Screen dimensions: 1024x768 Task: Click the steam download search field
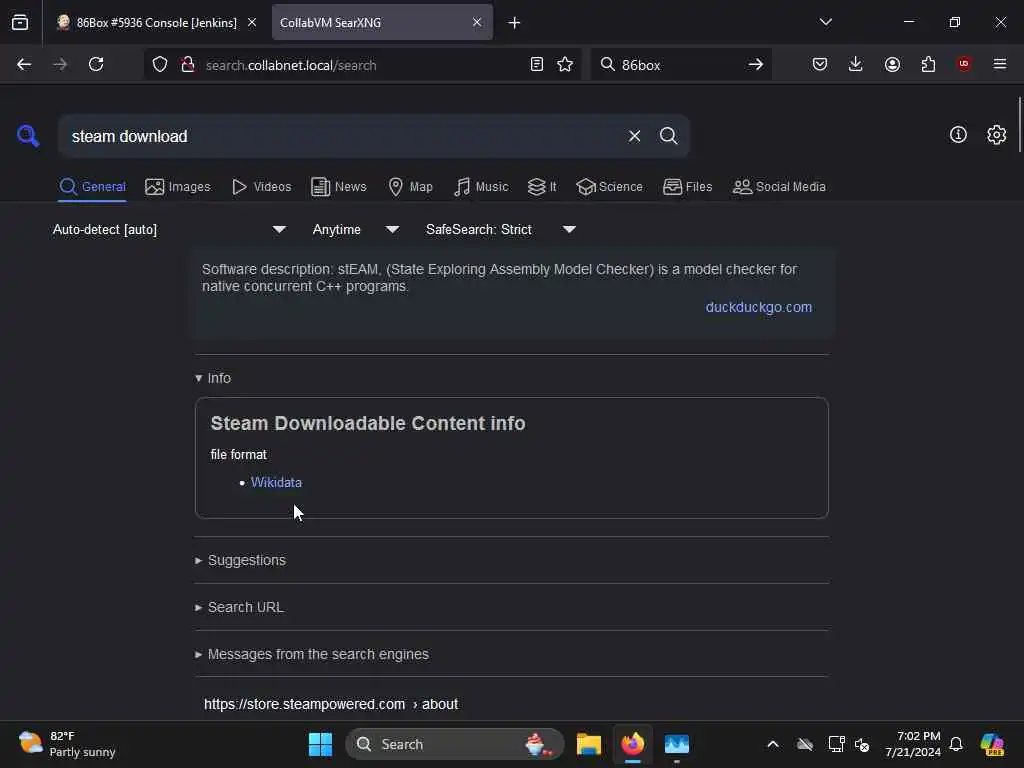[x=343, y=136]
